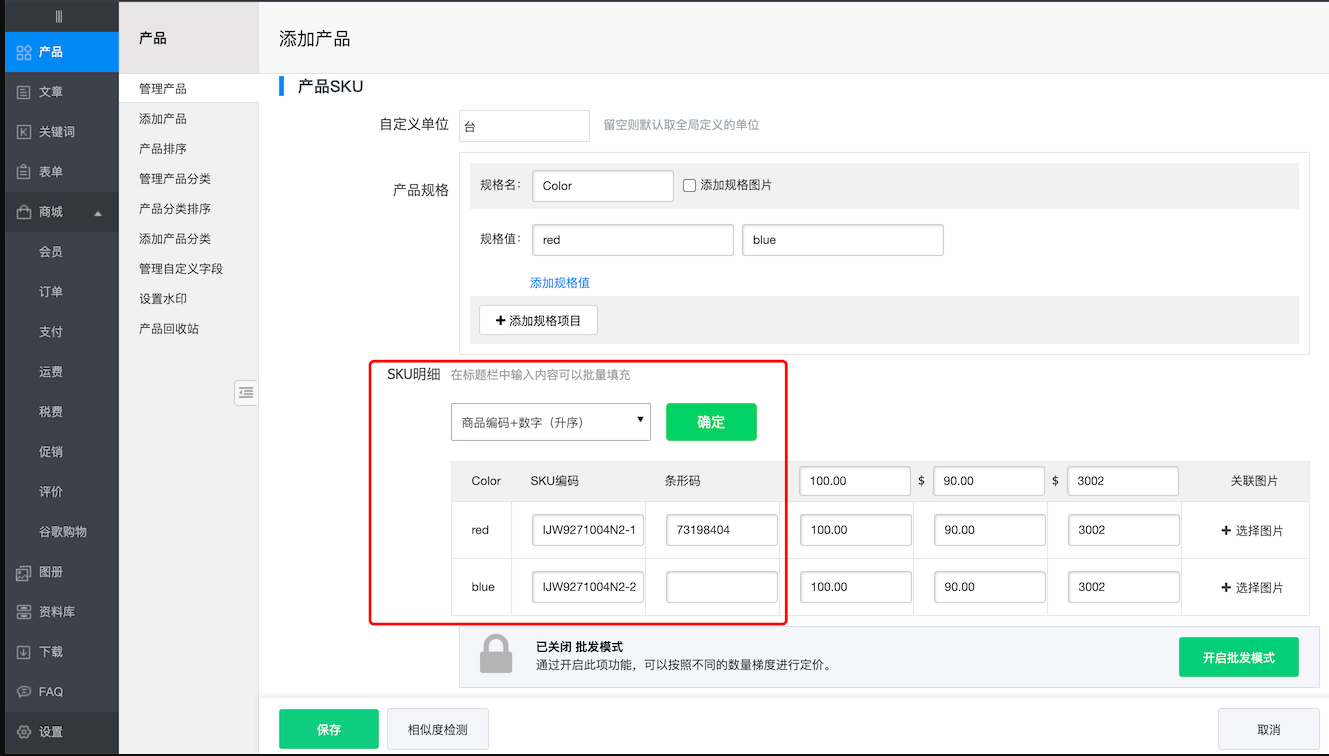
Task: Click the lock icon for 批发模式
Action: (497, 657)
